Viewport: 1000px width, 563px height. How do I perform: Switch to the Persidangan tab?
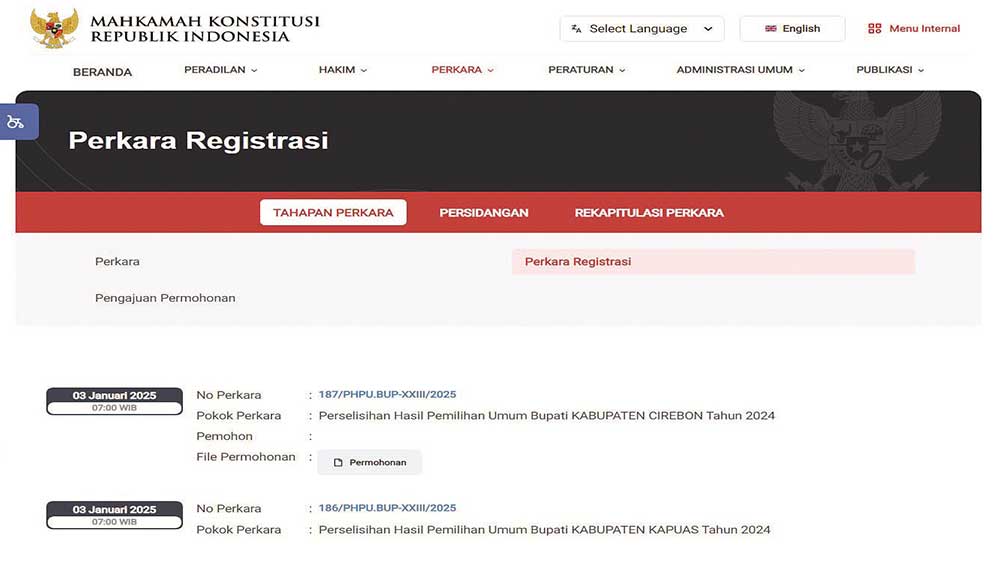point(484,212)
